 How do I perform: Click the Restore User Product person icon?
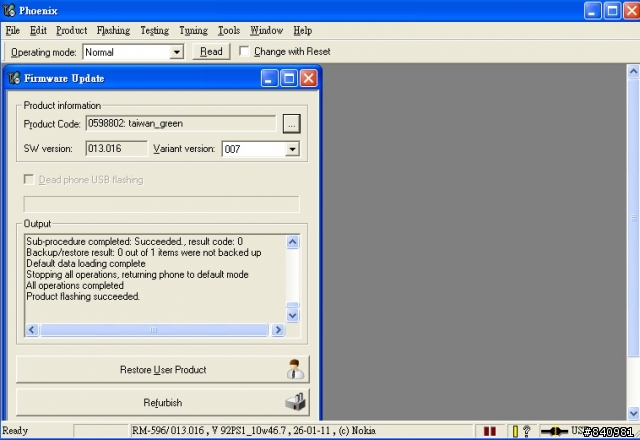coord(295,369)
